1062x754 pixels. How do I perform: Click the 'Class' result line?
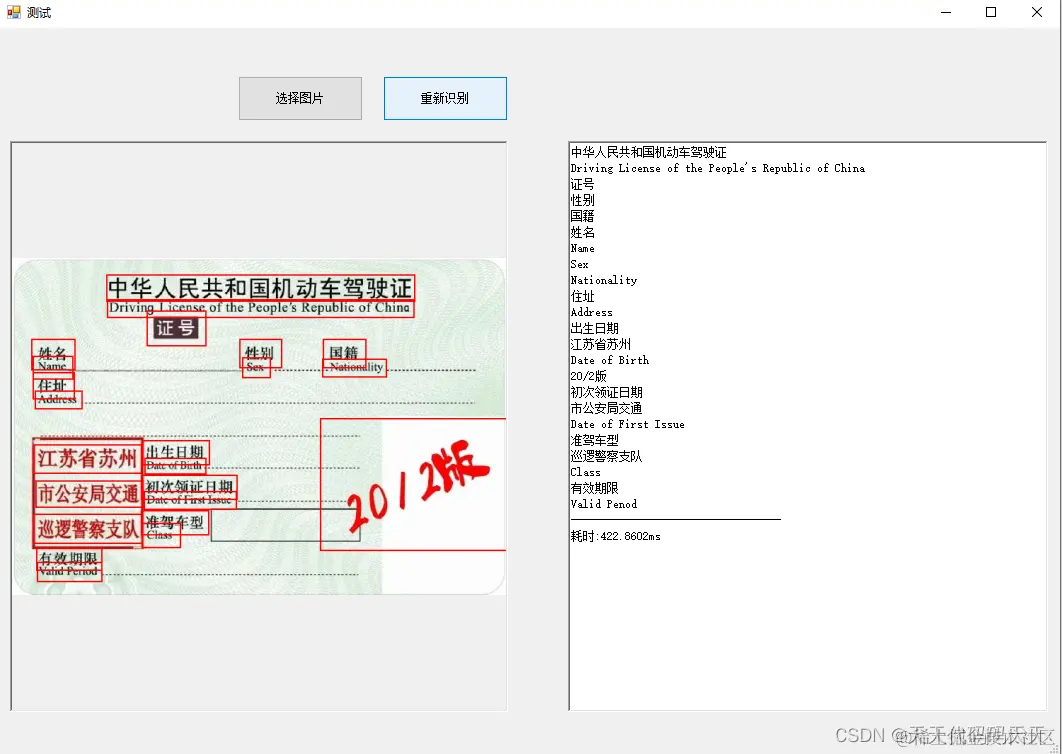pyautogui.click(x=585, y=472)
